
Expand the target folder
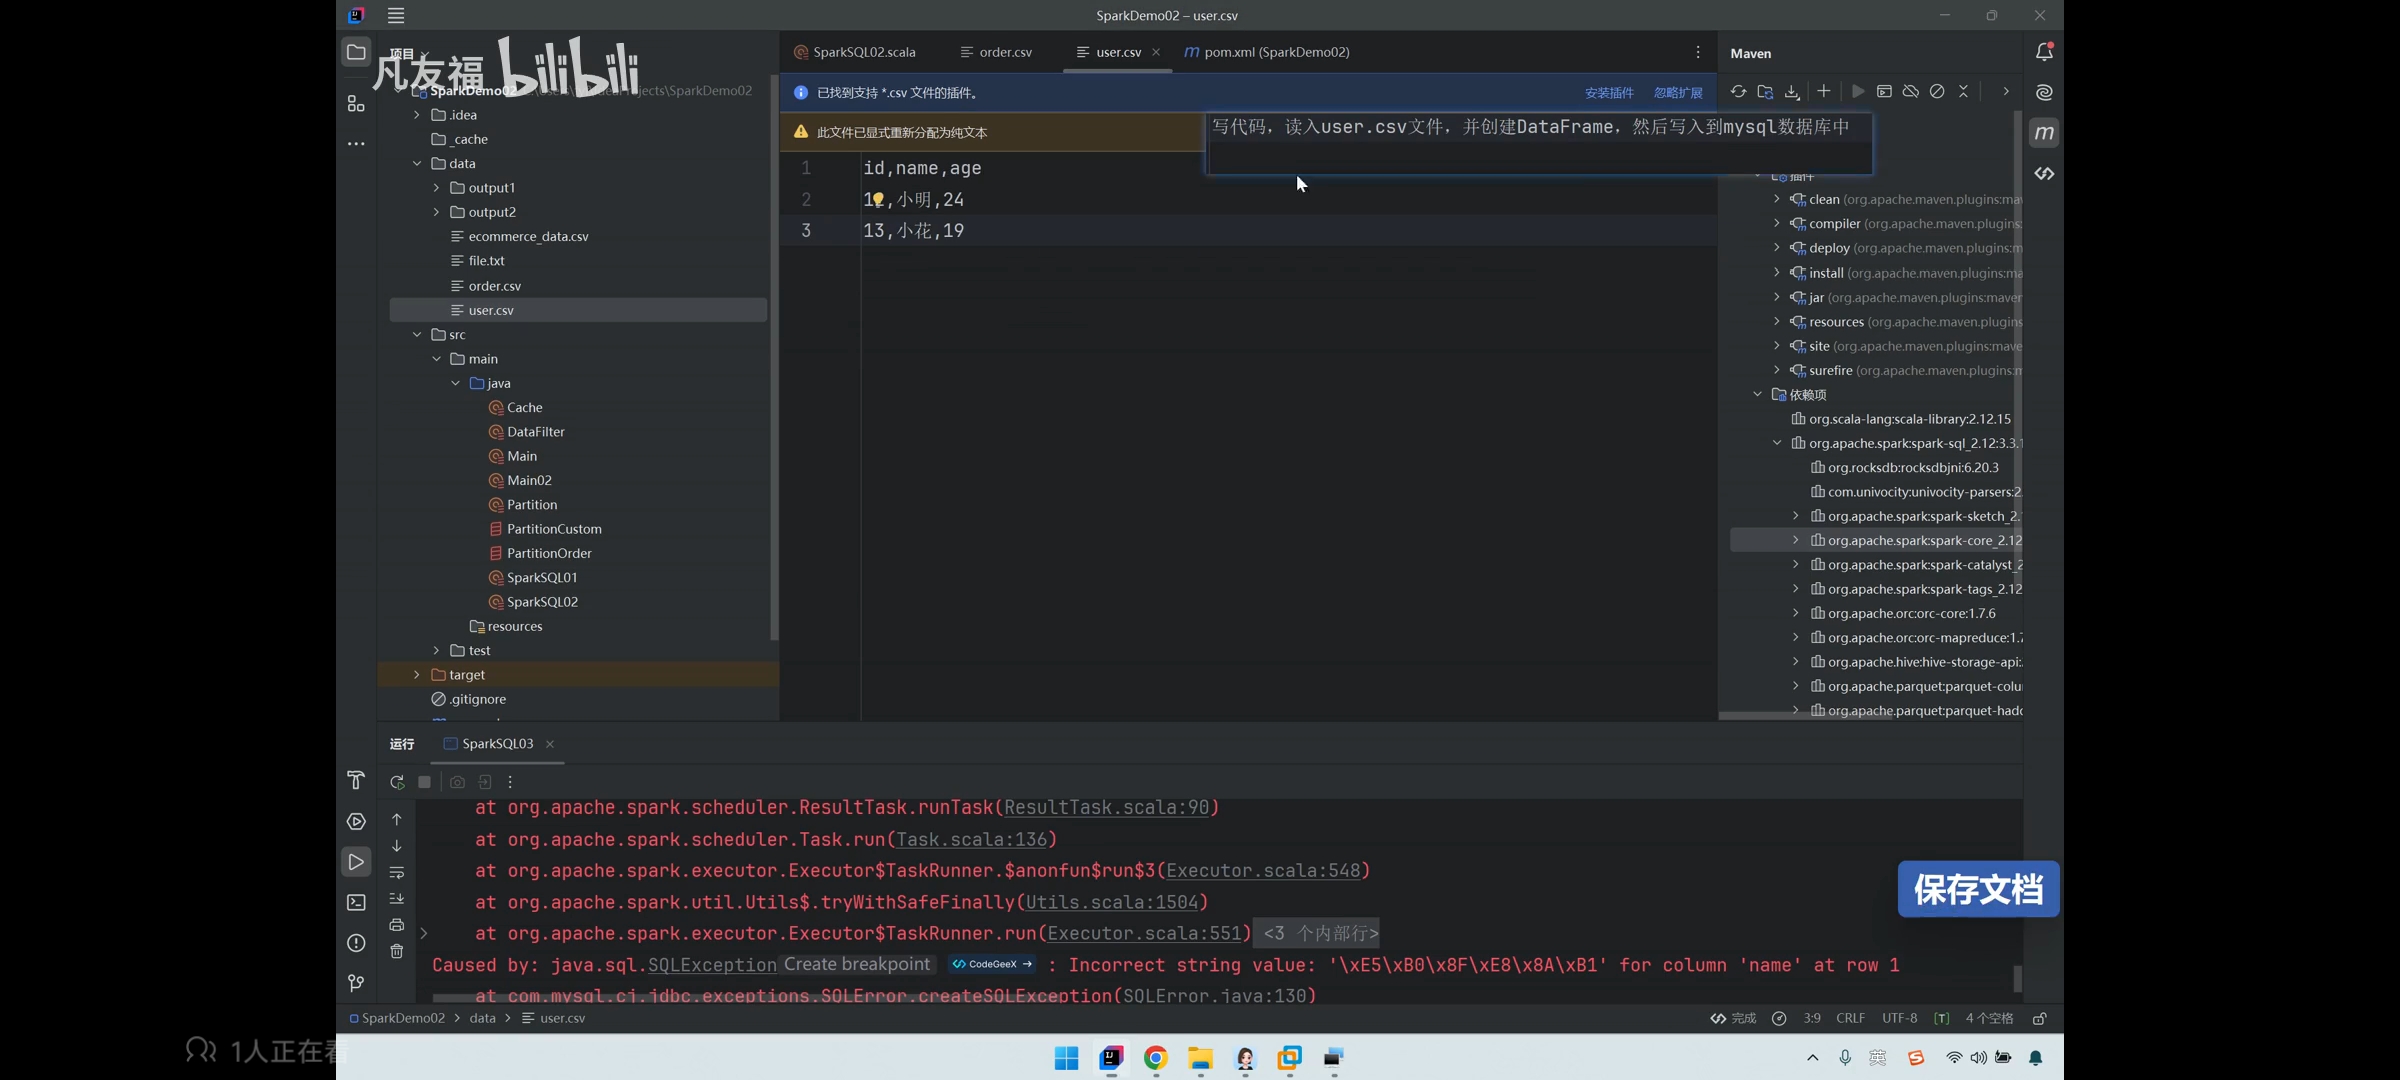(x=417, y=675)
